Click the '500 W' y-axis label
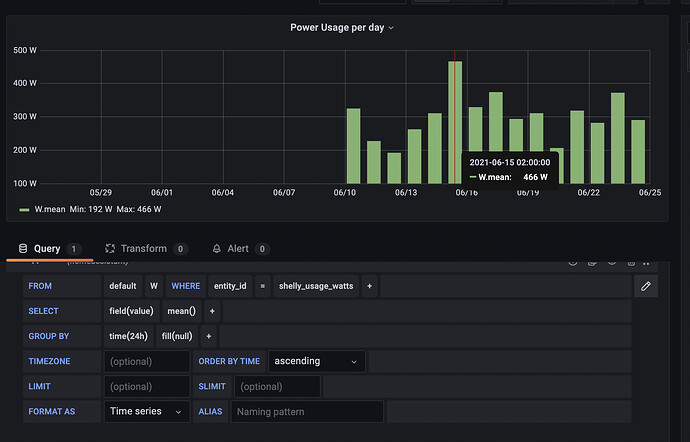 [x=25, y=50]
